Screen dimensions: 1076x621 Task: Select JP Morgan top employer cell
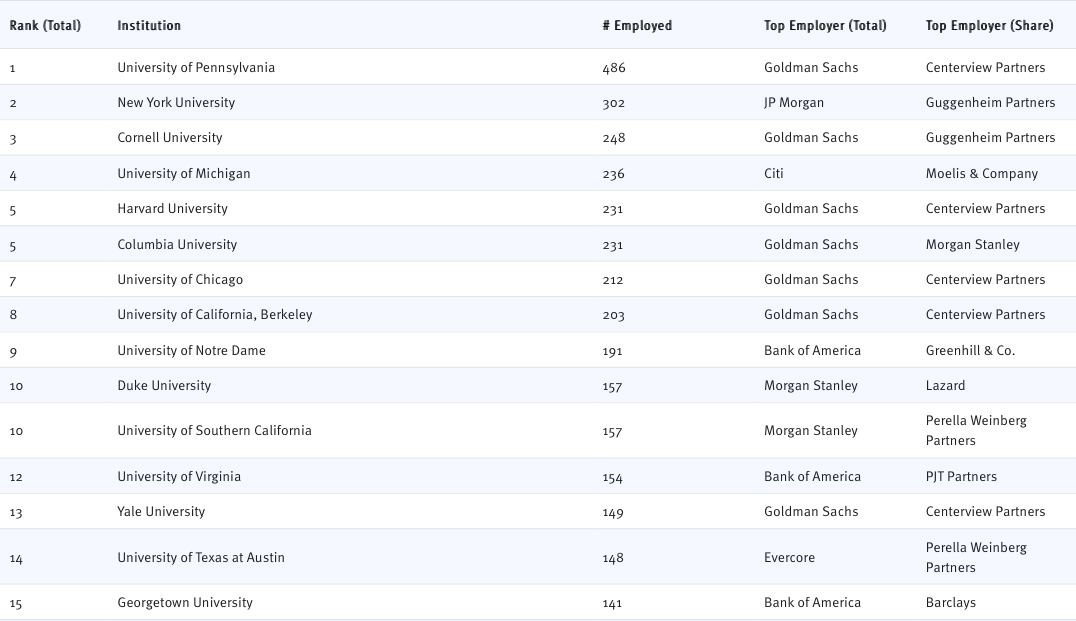point(794,102)
